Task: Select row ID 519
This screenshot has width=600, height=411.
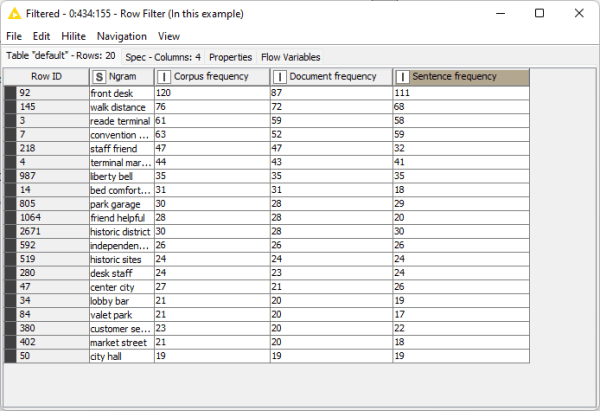Action: 52,259
